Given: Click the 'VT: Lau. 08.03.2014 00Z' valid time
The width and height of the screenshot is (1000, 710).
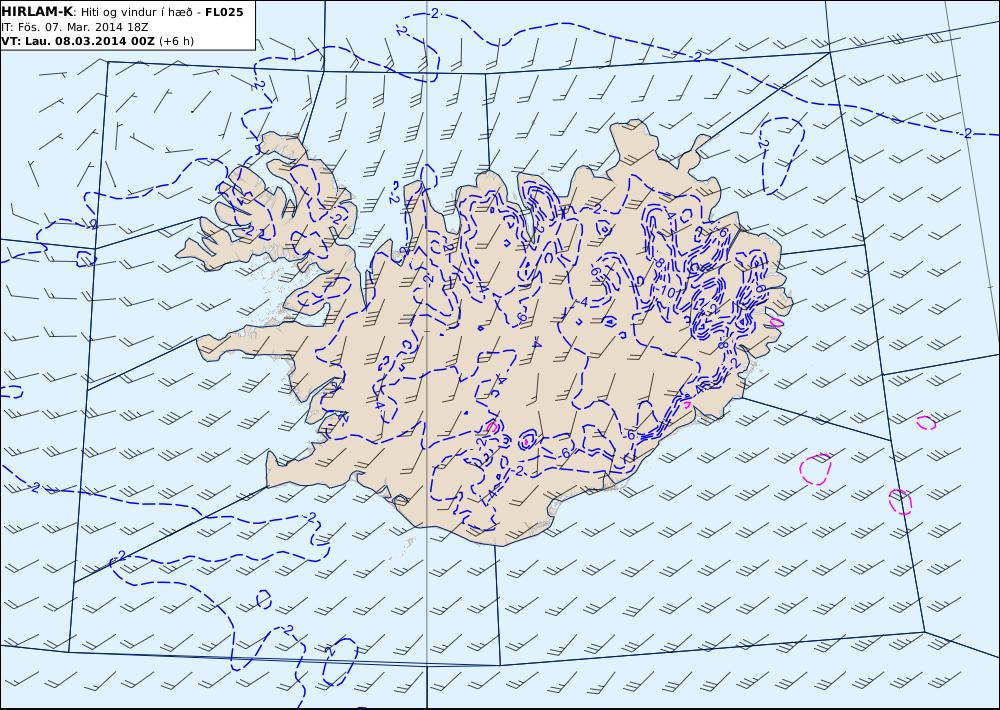Looking at the screenshot, I should (78, 41).
